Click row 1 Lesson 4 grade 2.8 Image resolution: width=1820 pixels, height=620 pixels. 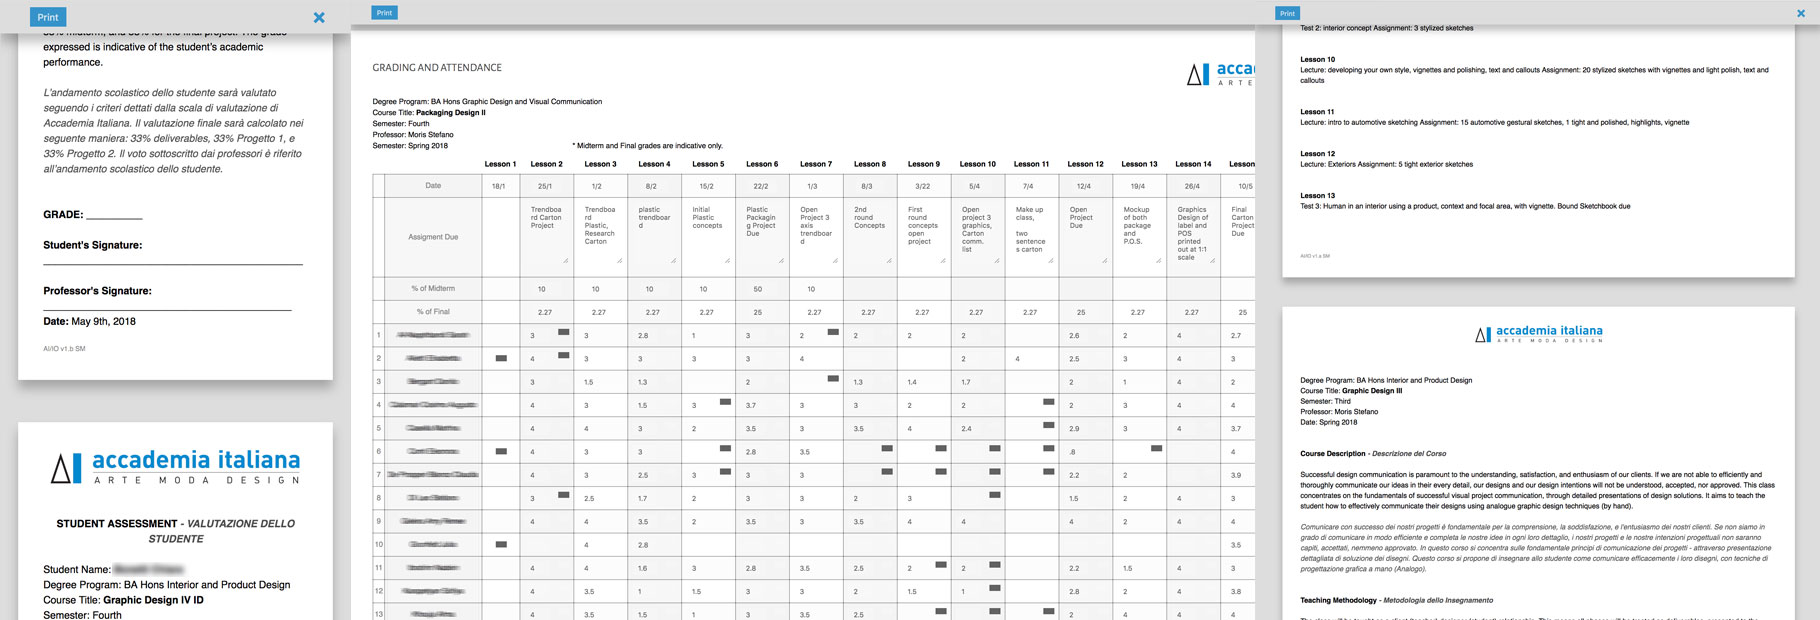pyautogui.click(x=643, y=336)
